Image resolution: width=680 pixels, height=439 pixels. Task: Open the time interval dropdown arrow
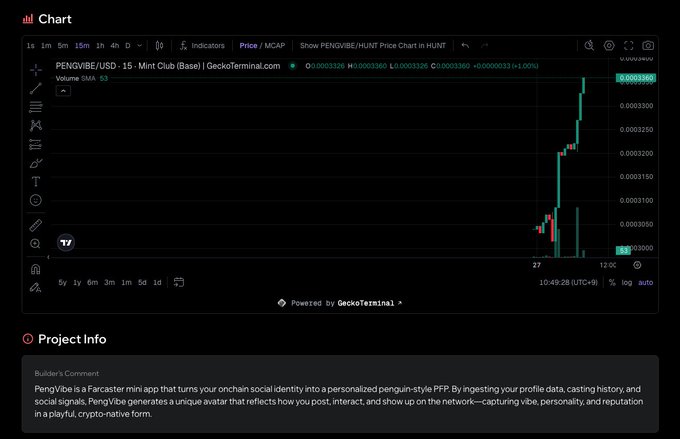click(139, 46)
